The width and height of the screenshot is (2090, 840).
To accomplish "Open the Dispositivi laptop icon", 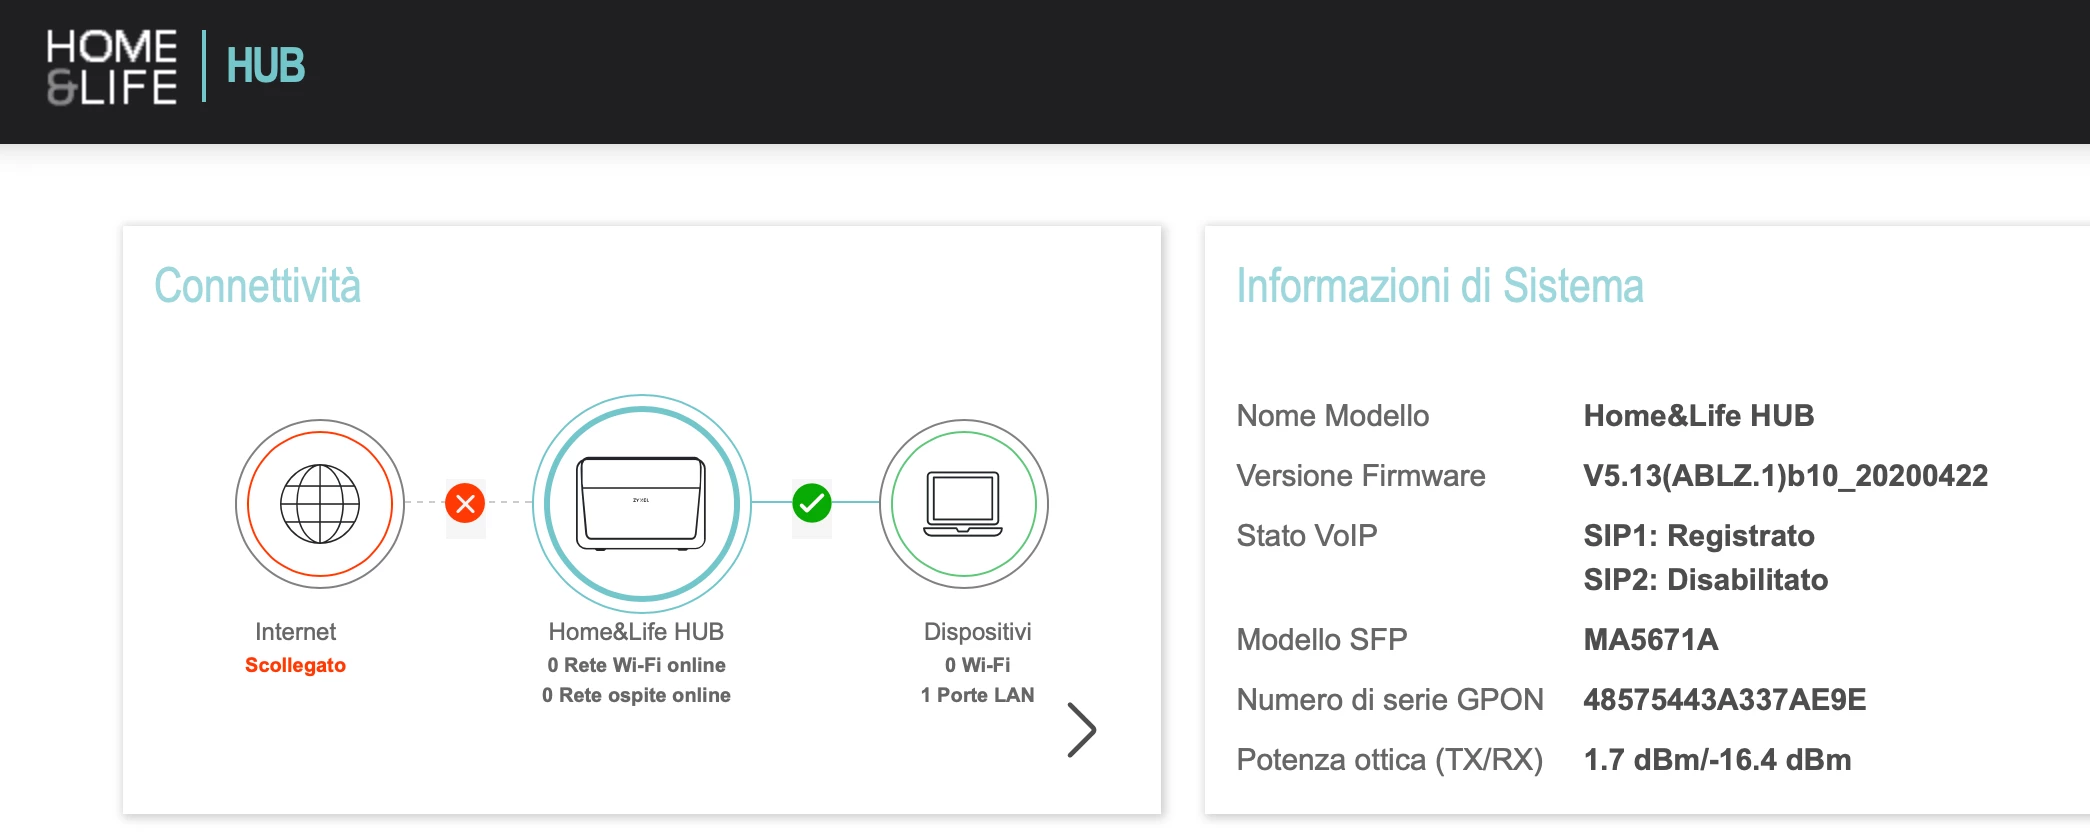I will (x=964, y=503).
